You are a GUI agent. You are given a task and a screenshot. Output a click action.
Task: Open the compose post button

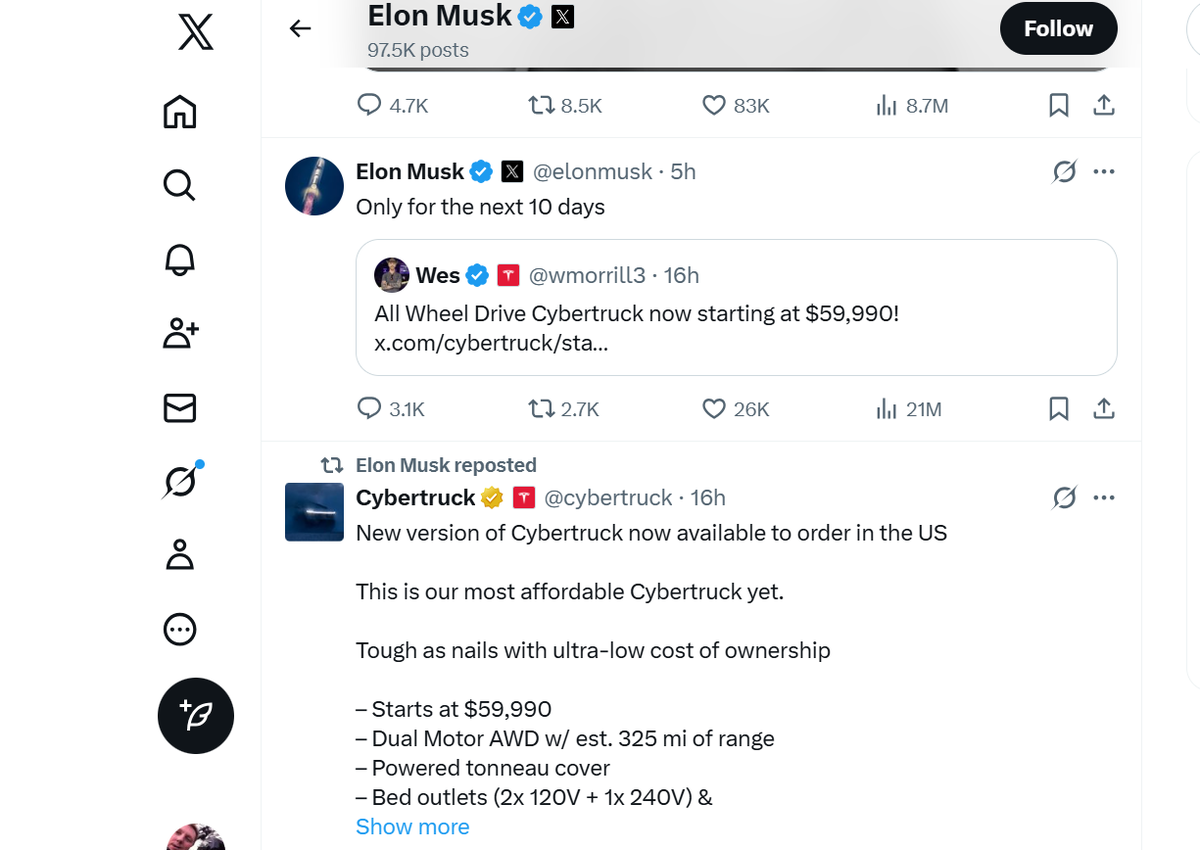click(x=195, y=716)
